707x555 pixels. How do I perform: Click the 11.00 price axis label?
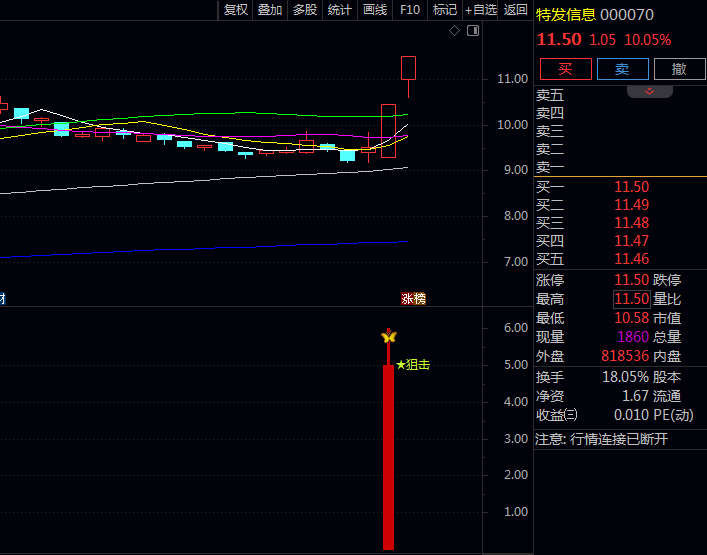(x=512, y=79)
